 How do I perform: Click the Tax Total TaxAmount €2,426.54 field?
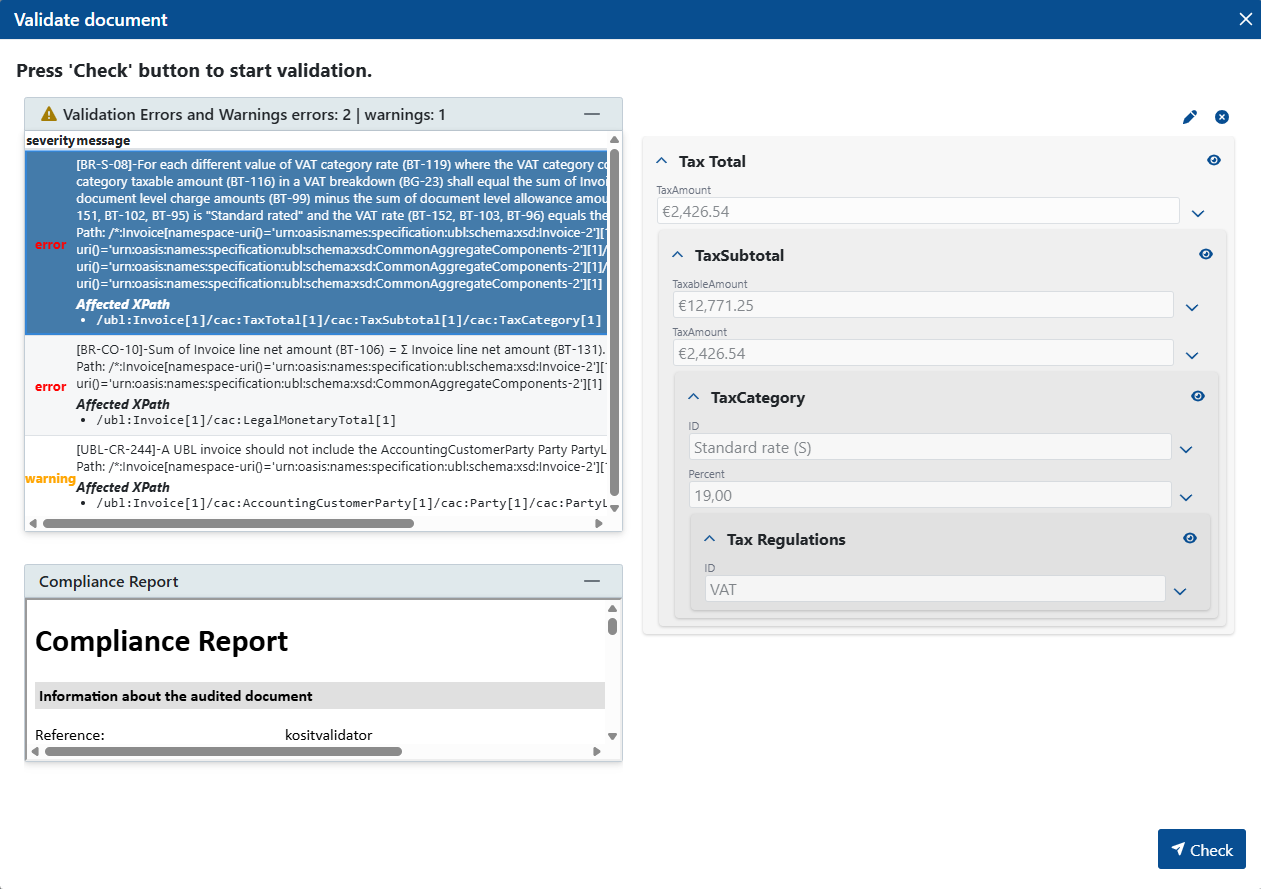coord(918,211)
